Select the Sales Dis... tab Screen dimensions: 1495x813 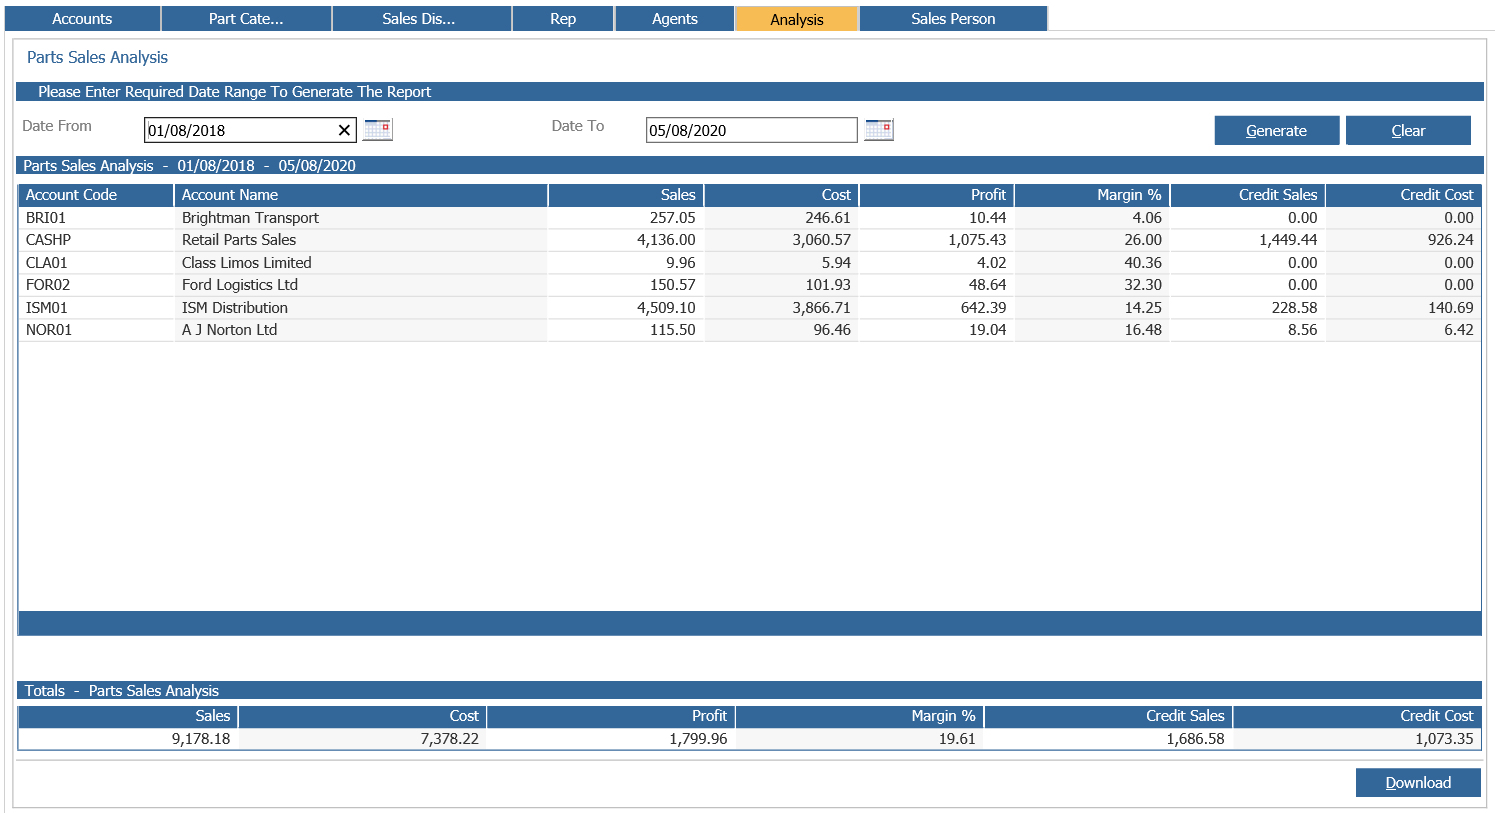[x=419, y=19]
